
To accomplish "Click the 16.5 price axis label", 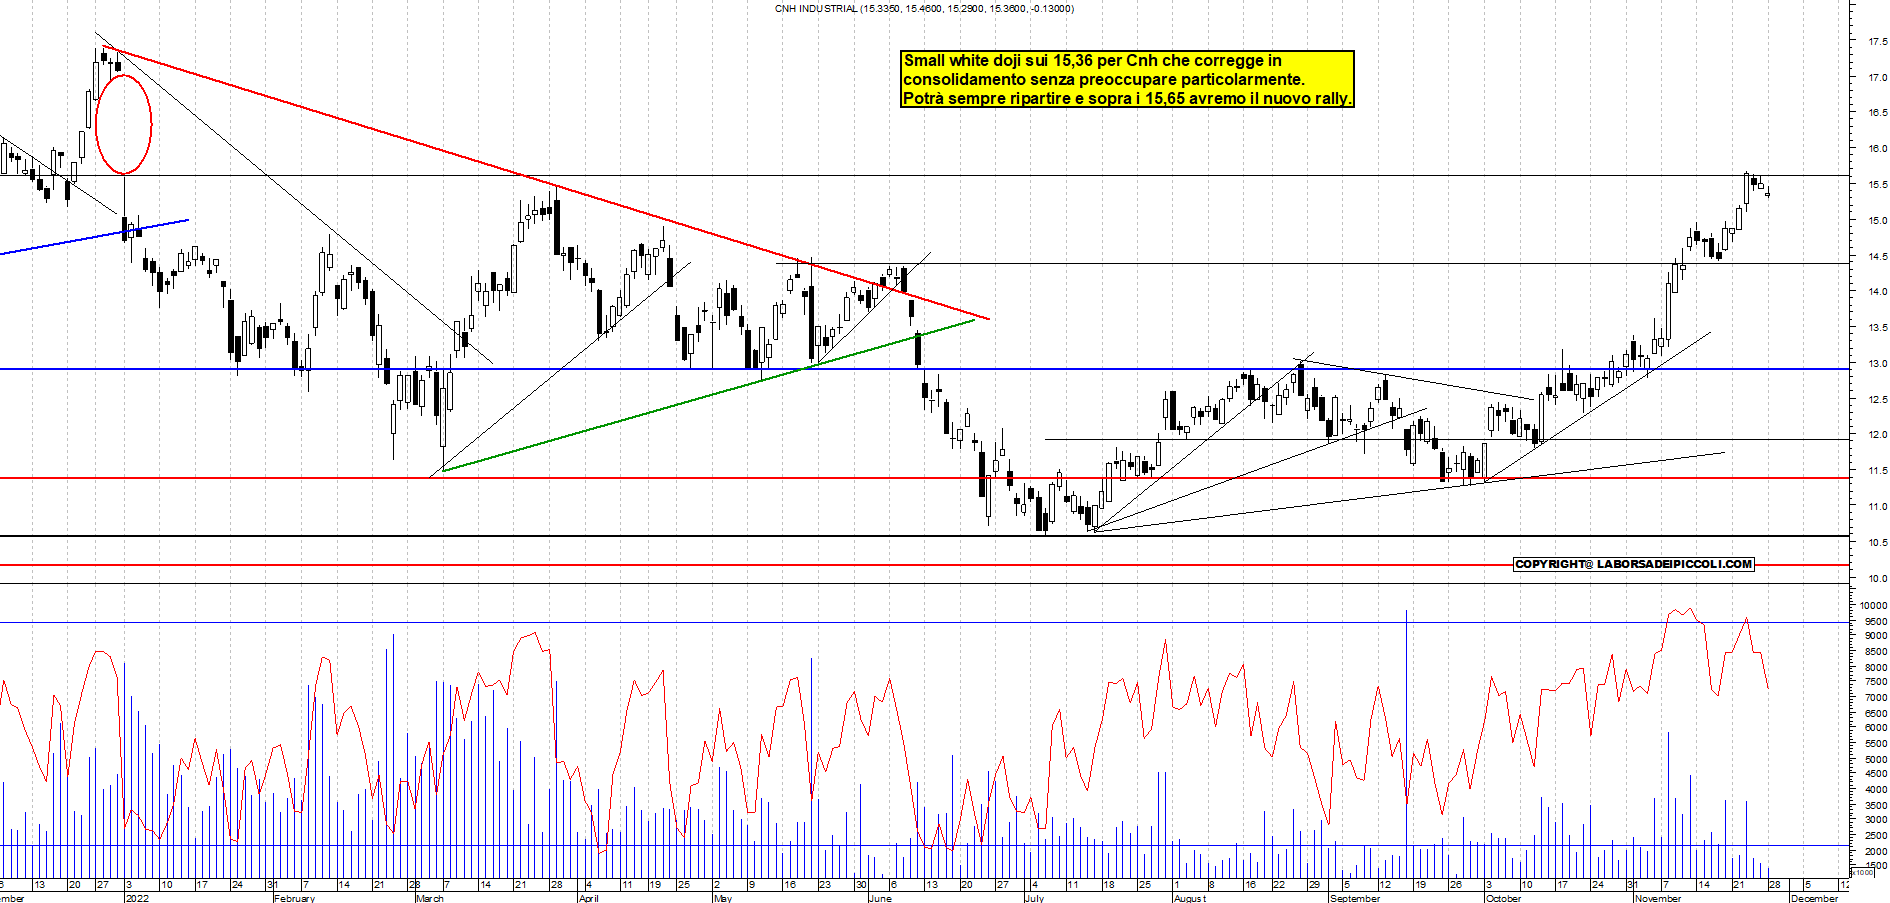I will pyautogui.click(x=1877, y=113).
